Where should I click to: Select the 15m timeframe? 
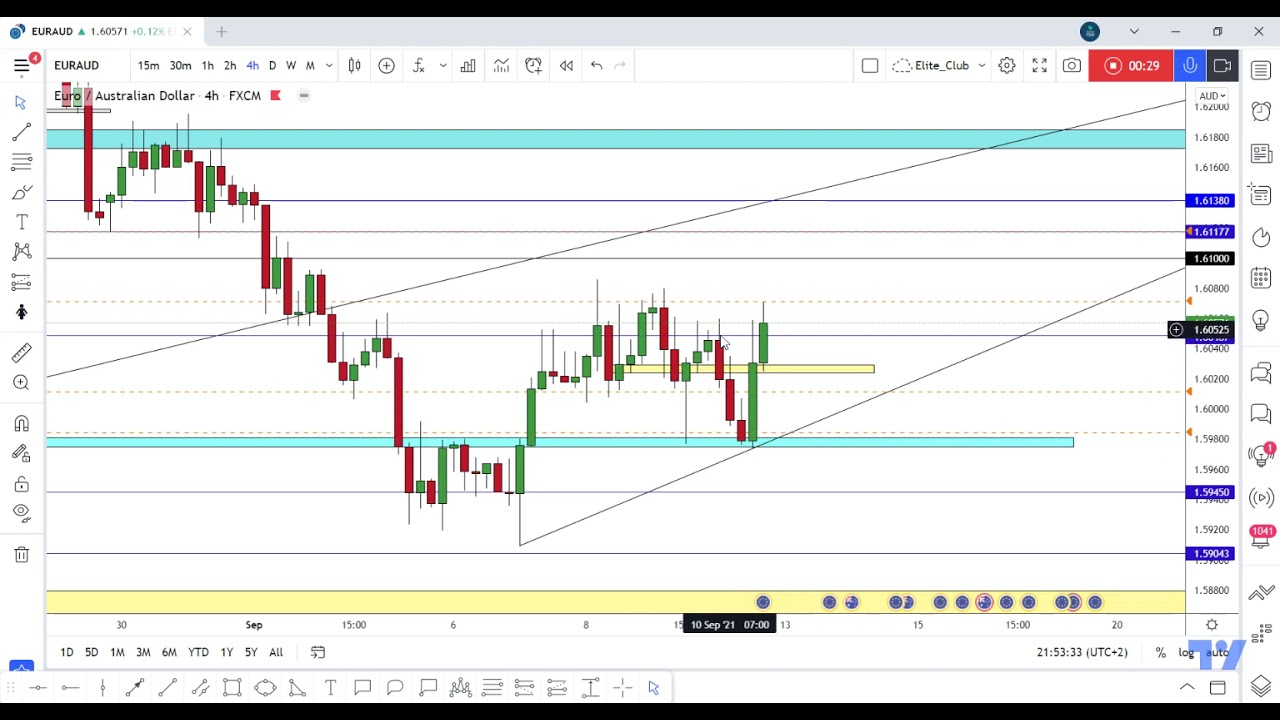(148, 66)
